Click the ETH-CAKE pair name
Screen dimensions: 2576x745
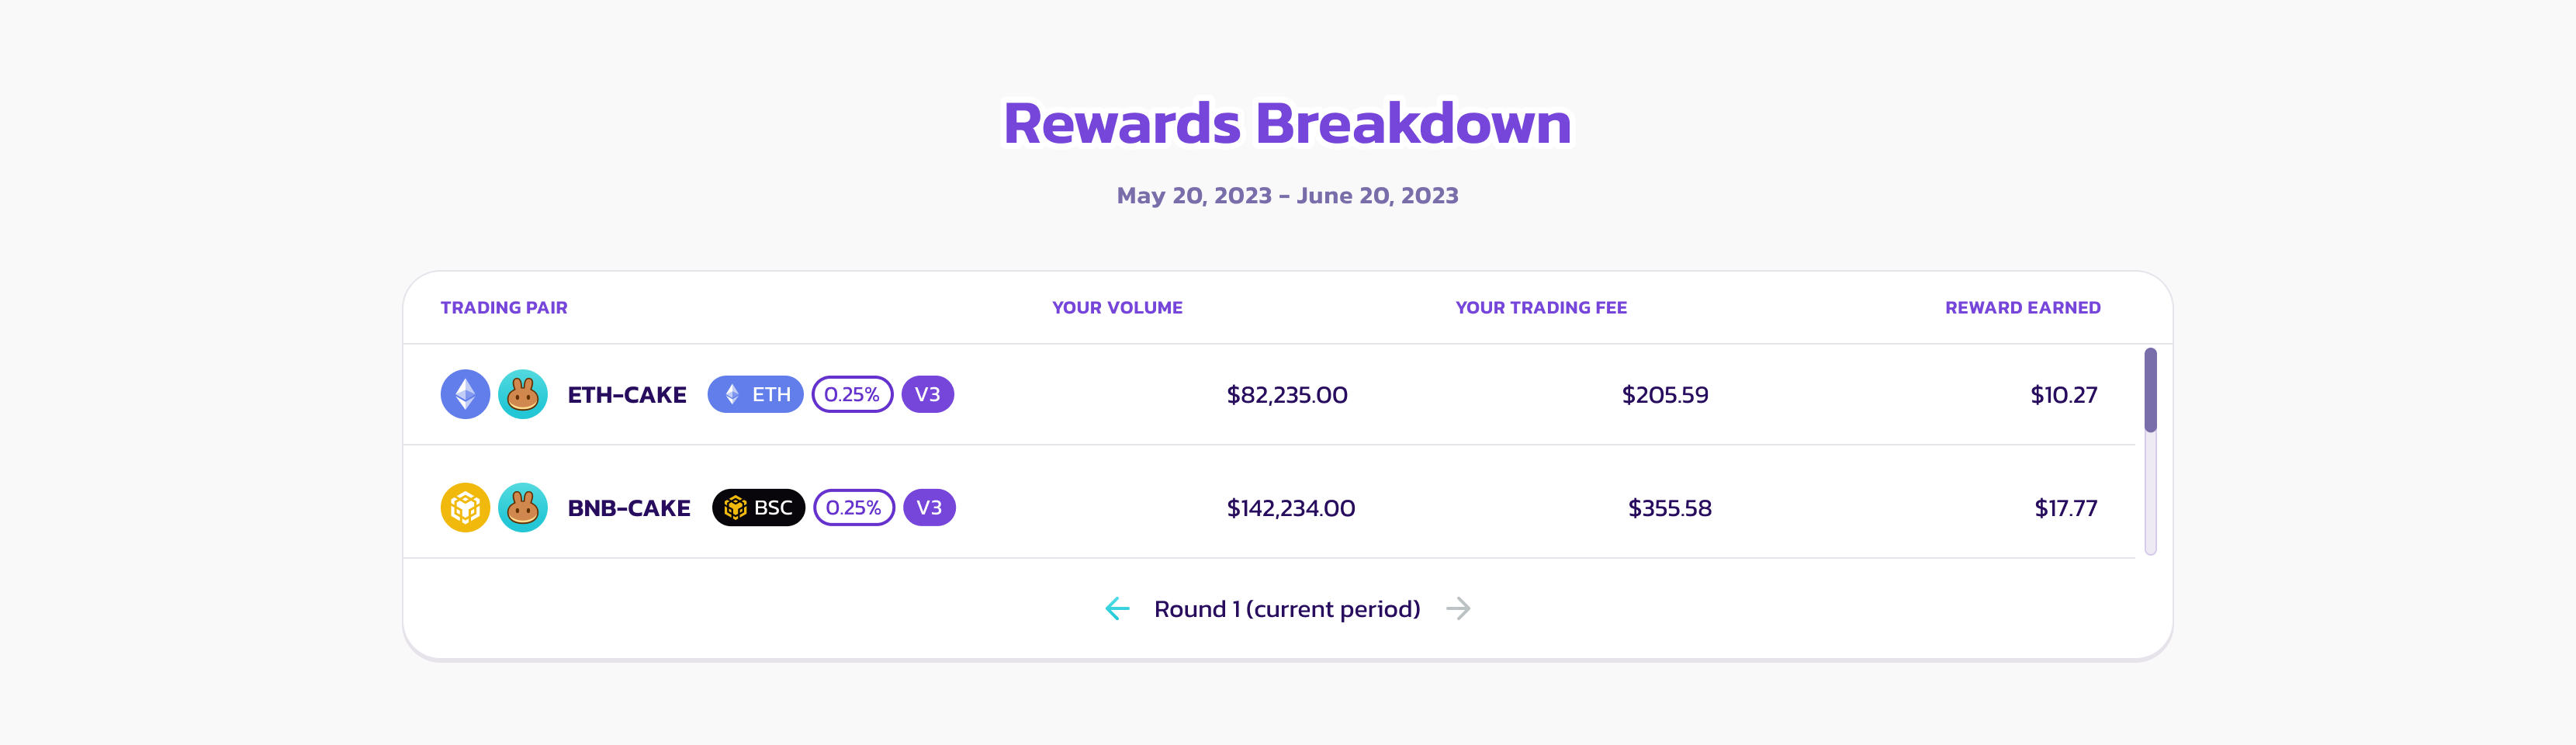tap(627, 395)
